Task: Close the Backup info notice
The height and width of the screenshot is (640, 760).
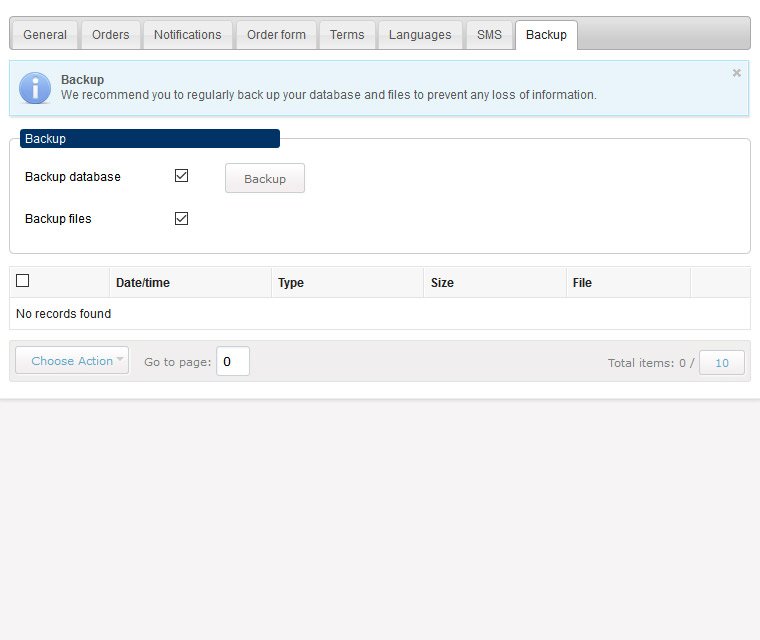Action: pyautogui.click(x=737, y=73)
